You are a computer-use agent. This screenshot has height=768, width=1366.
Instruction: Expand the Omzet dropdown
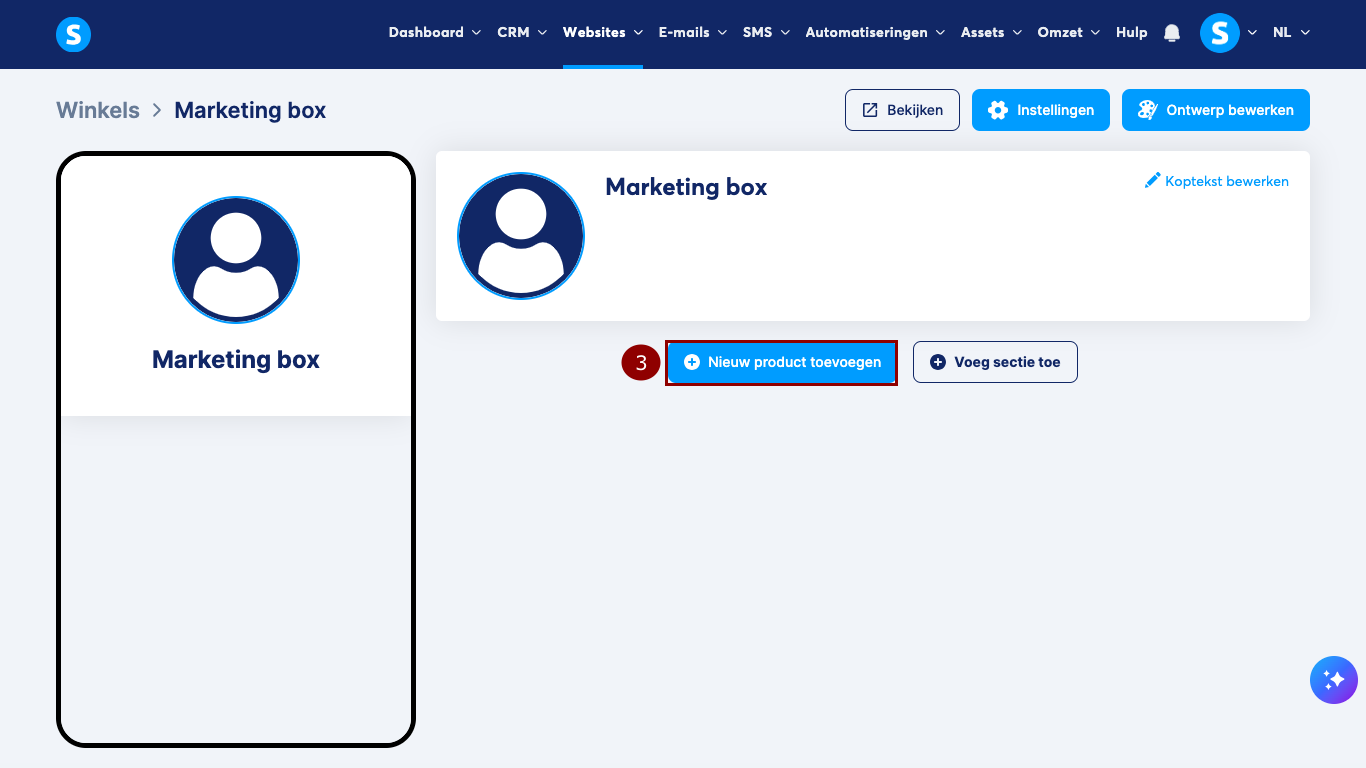[1069, 32]
